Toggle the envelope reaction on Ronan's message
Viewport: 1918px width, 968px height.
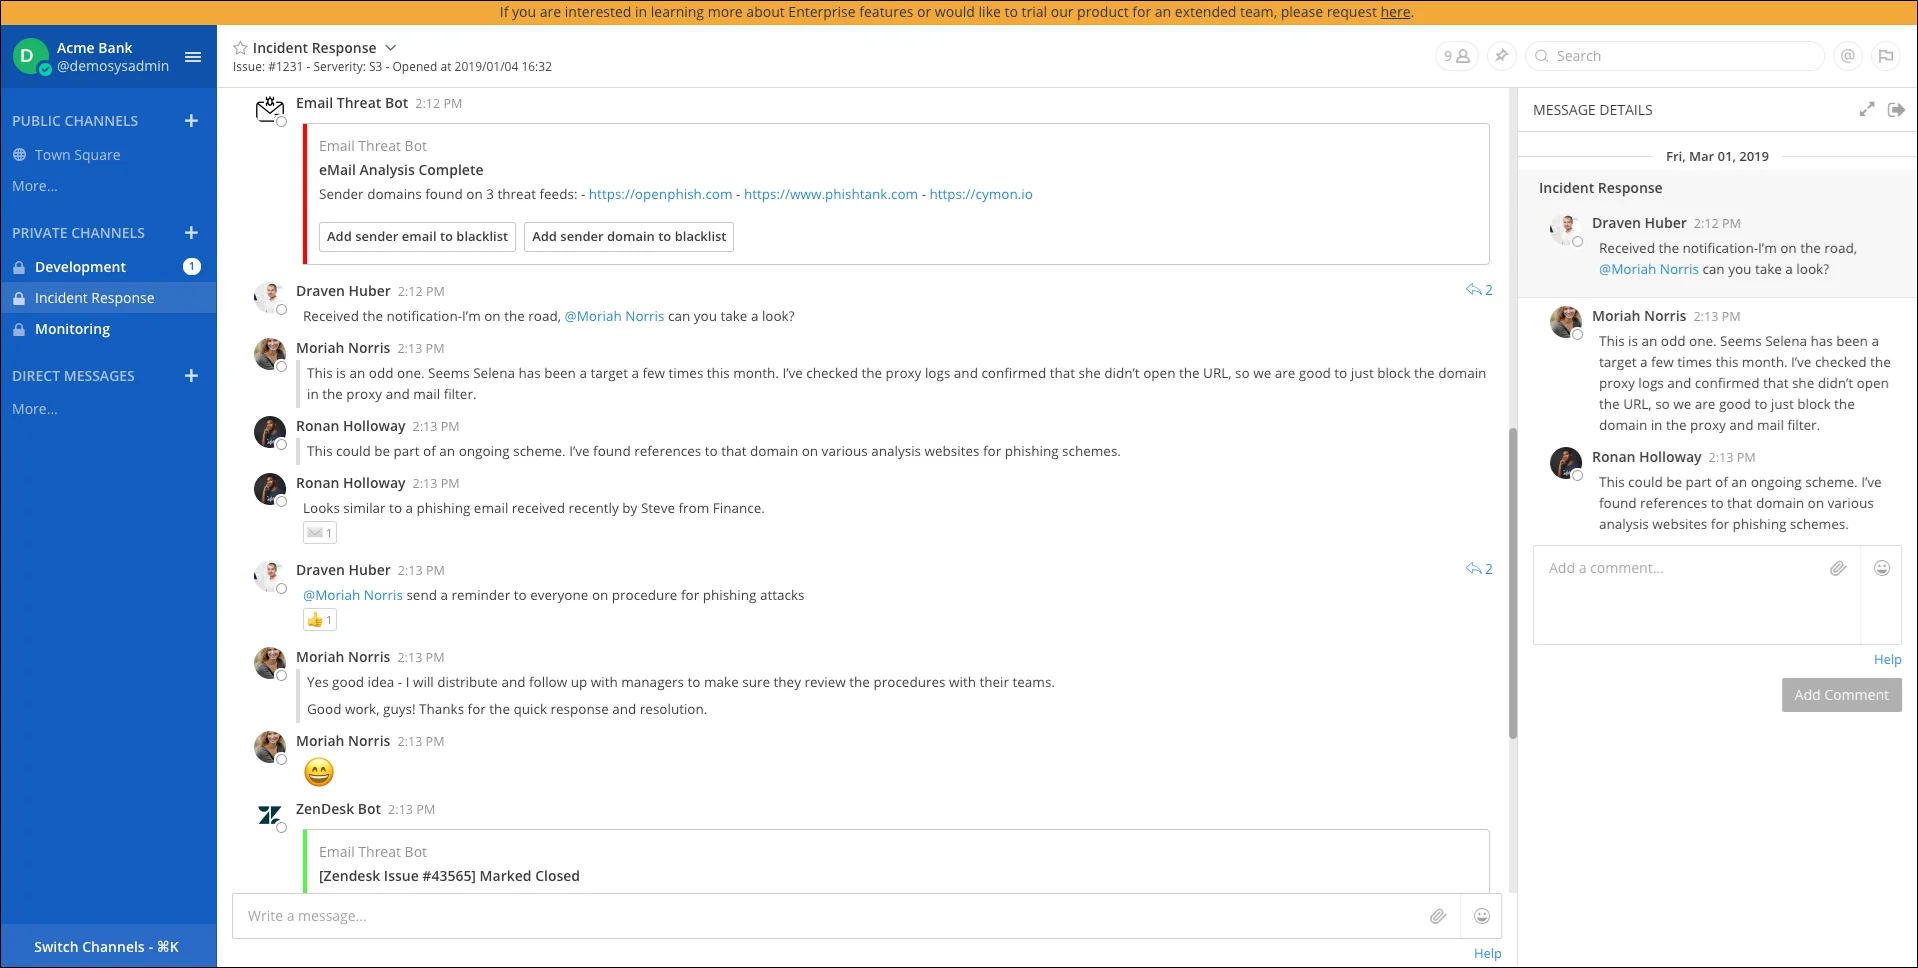tap(320, 533)
